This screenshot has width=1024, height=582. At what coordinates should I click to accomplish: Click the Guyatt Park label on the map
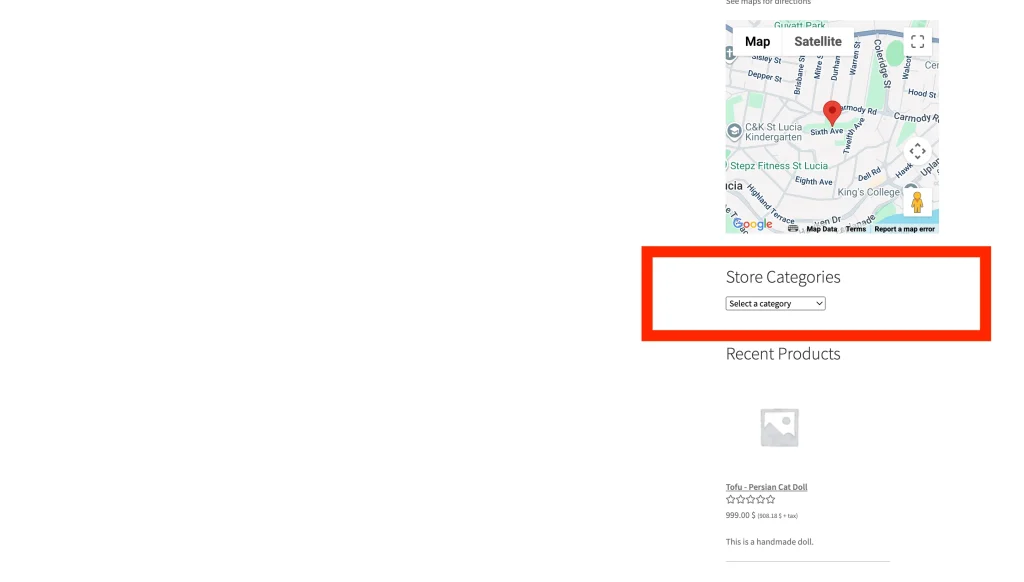(799, 26)
